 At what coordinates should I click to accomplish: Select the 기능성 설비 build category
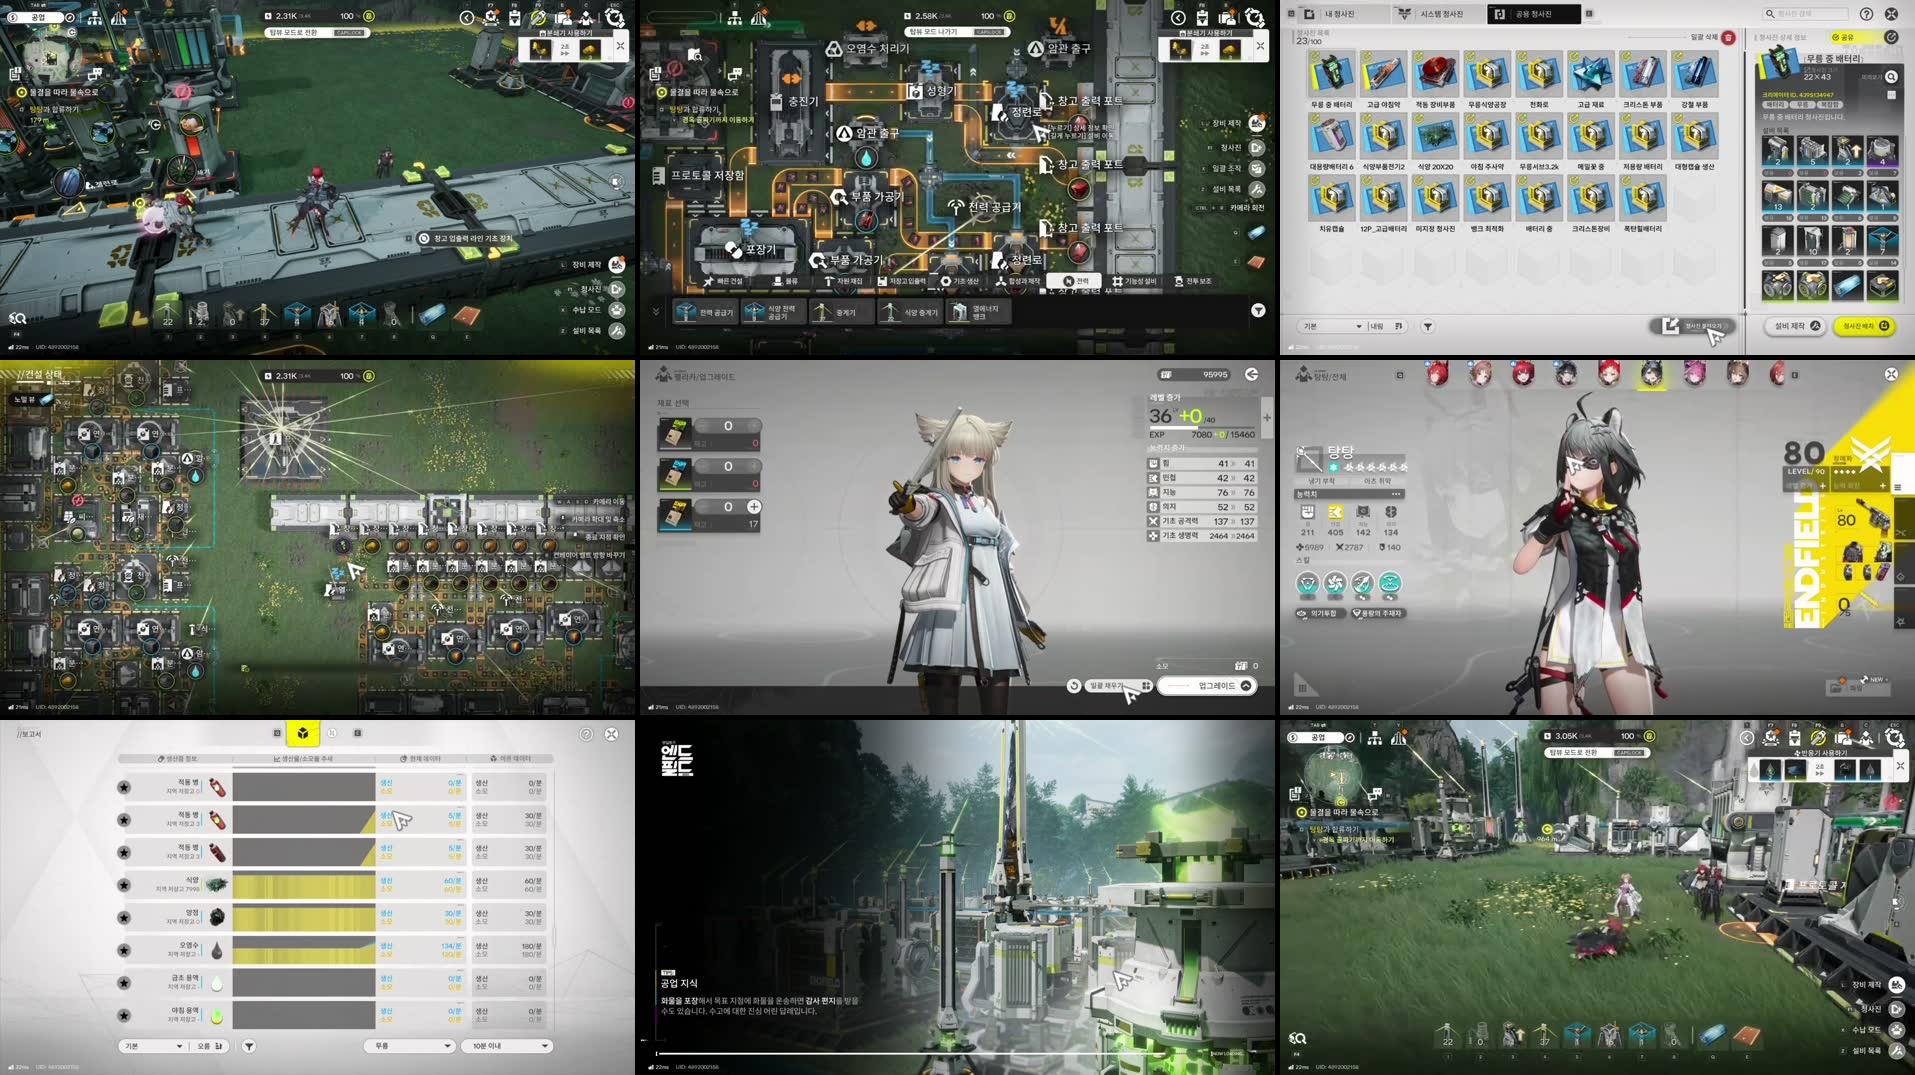click(1134, 281)
